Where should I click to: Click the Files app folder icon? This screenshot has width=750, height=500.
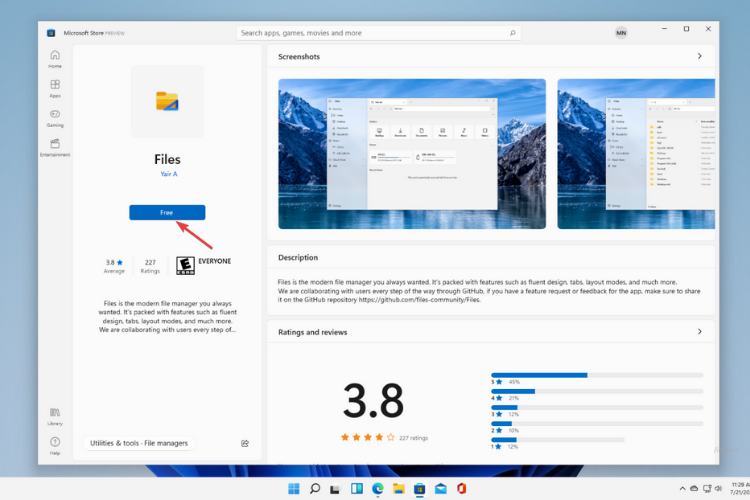click(x=167, y=101)
